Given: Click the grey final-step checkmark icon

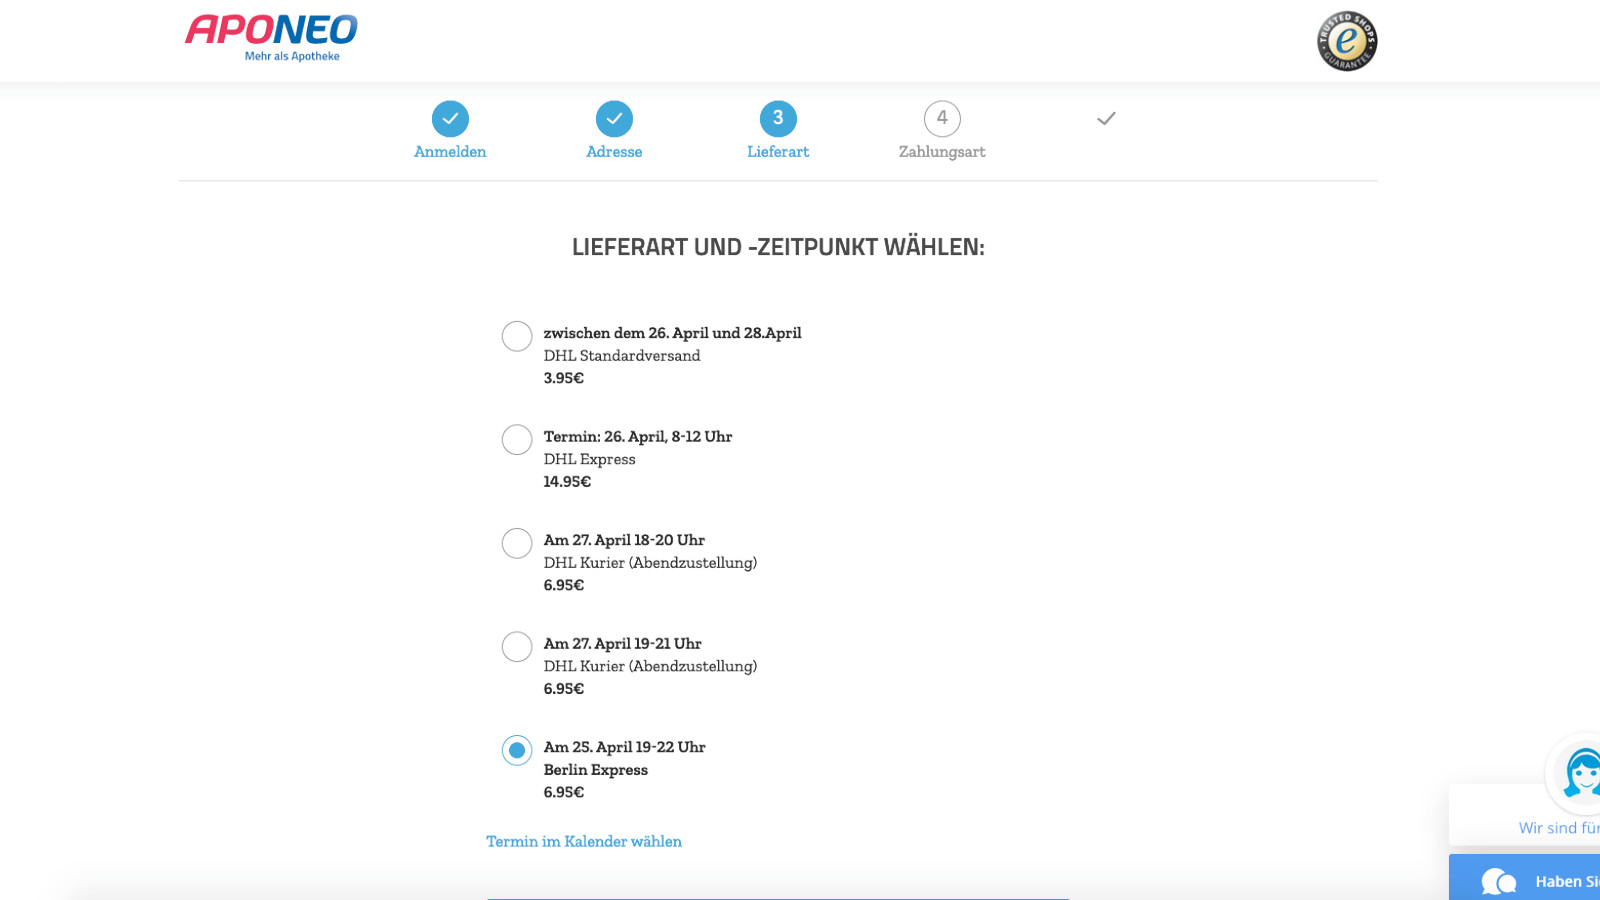Looking at the screenshot, I should 1106,118.
